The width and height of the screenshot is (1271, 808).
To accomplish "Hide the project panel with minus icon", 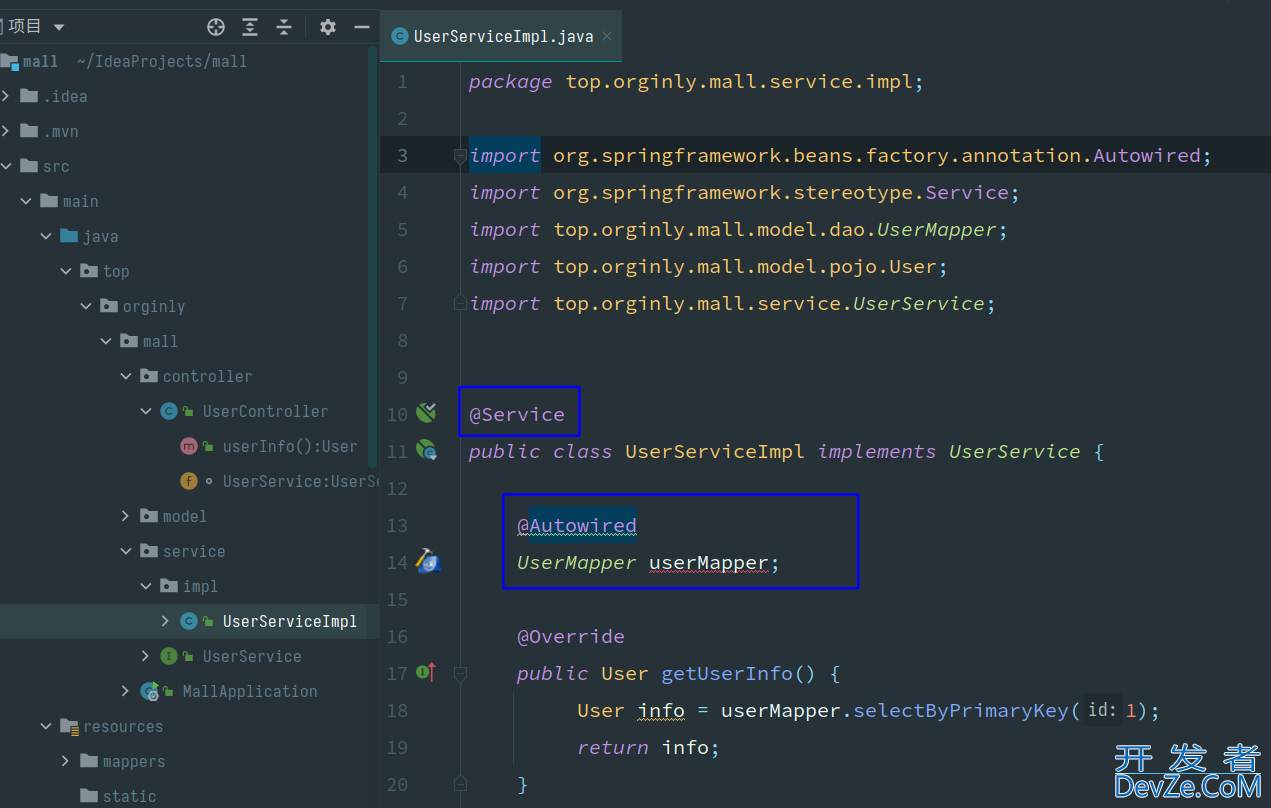I will 362,27.
